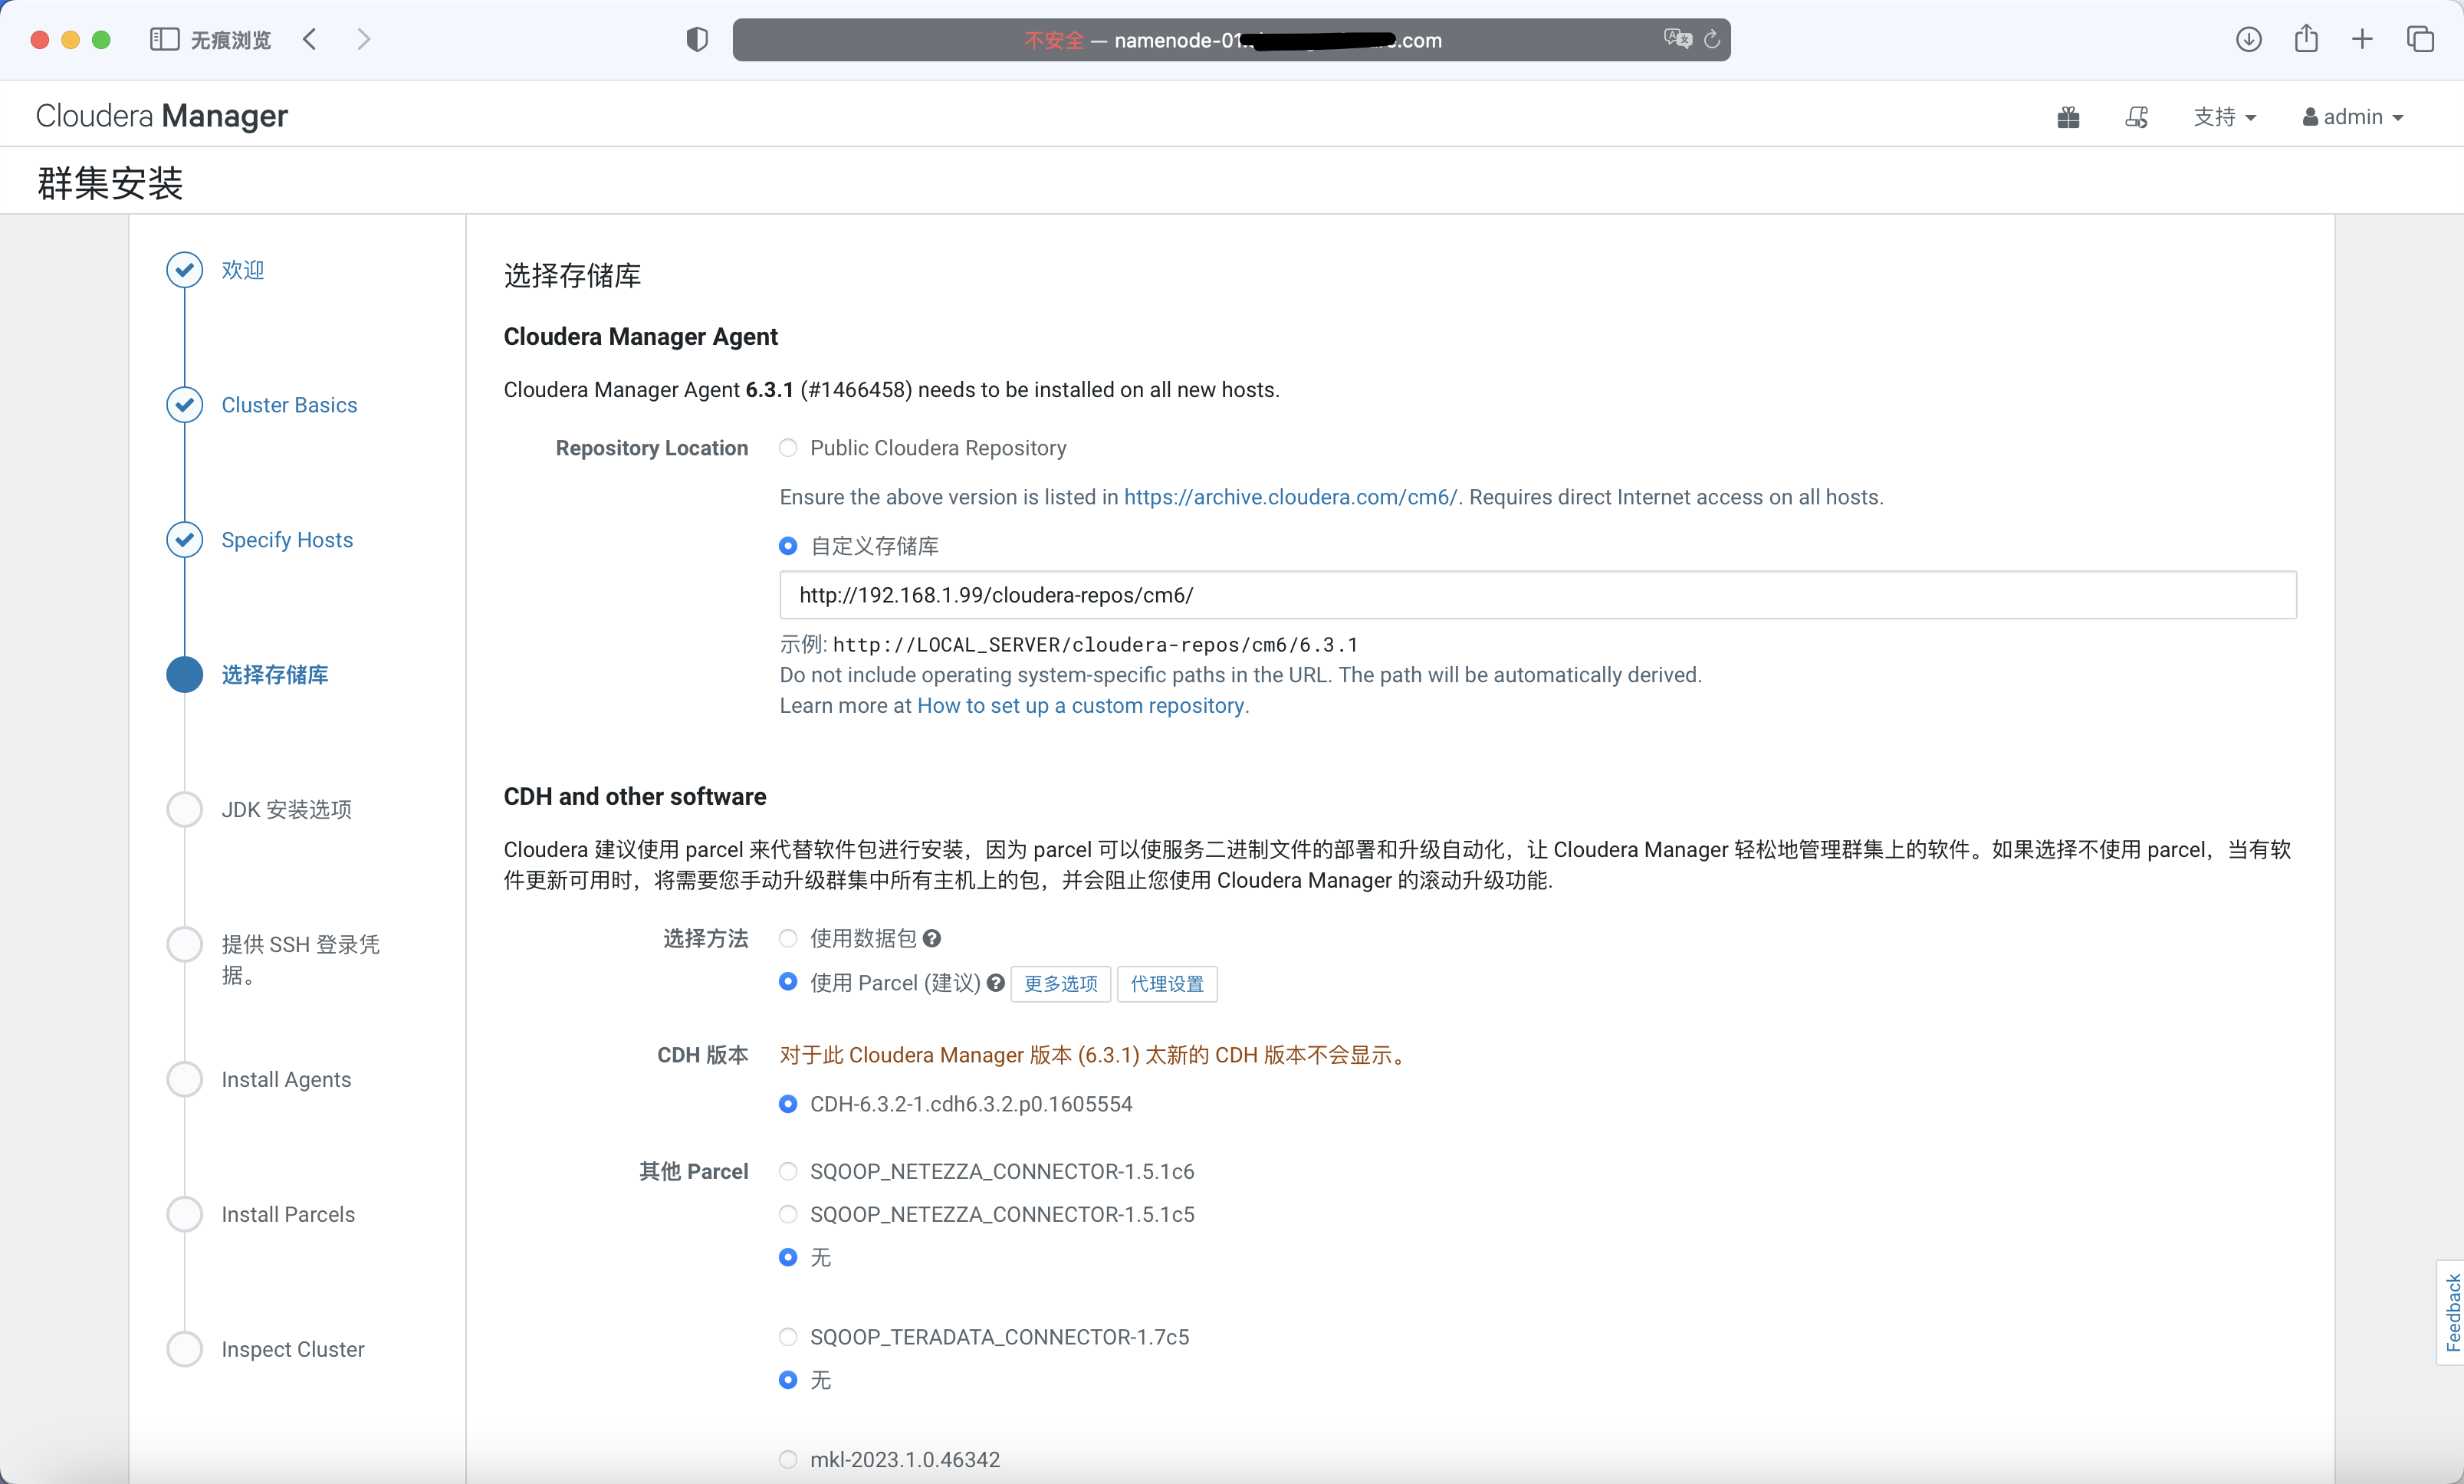Open How to set up a custom repository link
The width and height of the screenshot is (2464, 1484).
(1080, 706)
